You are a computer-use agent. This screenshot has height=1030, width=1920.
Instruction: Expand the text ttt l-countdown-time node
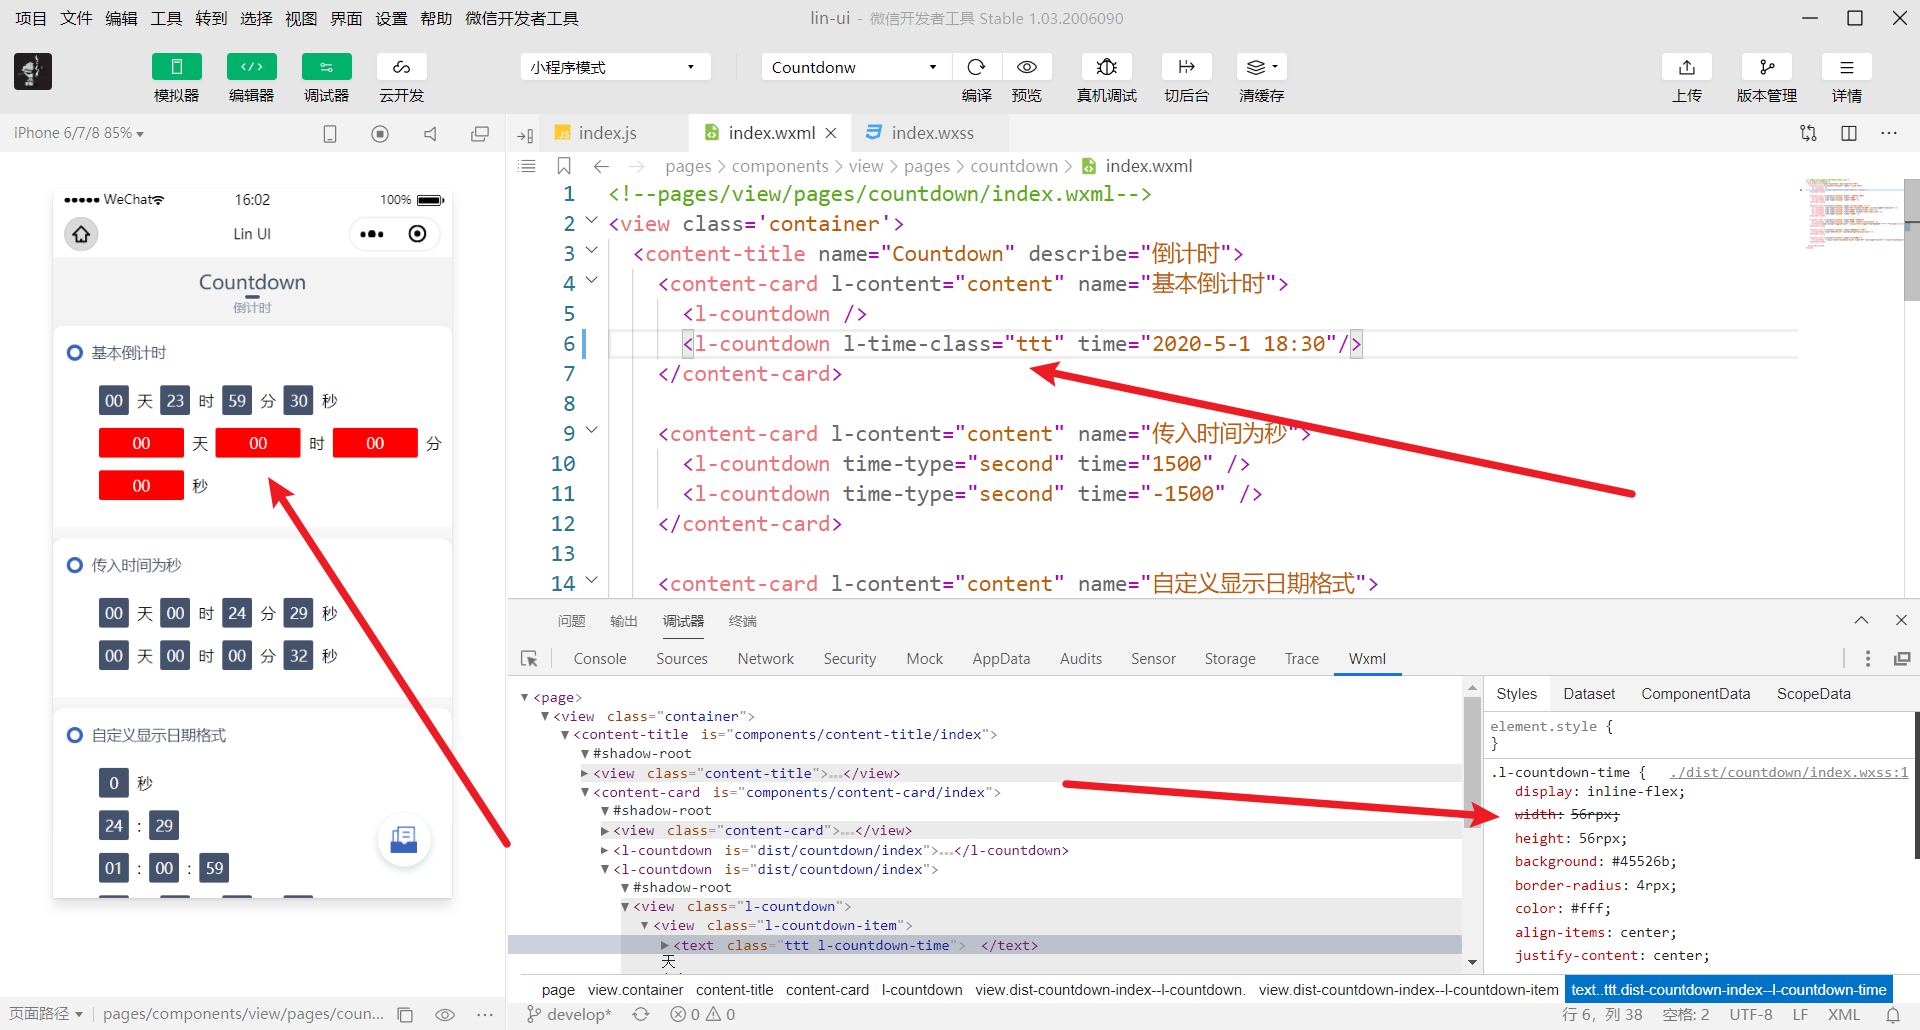665,945
